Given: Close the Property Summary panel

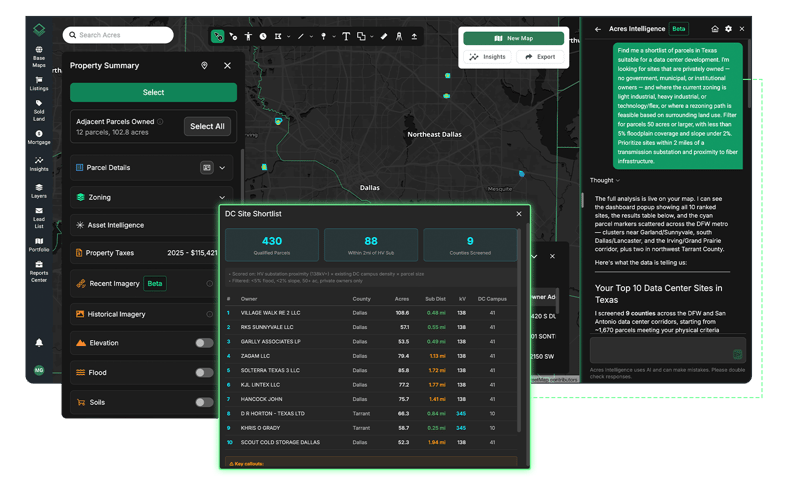Looking at the screenshot, I should pyautogui.click(x=227, y=66).
